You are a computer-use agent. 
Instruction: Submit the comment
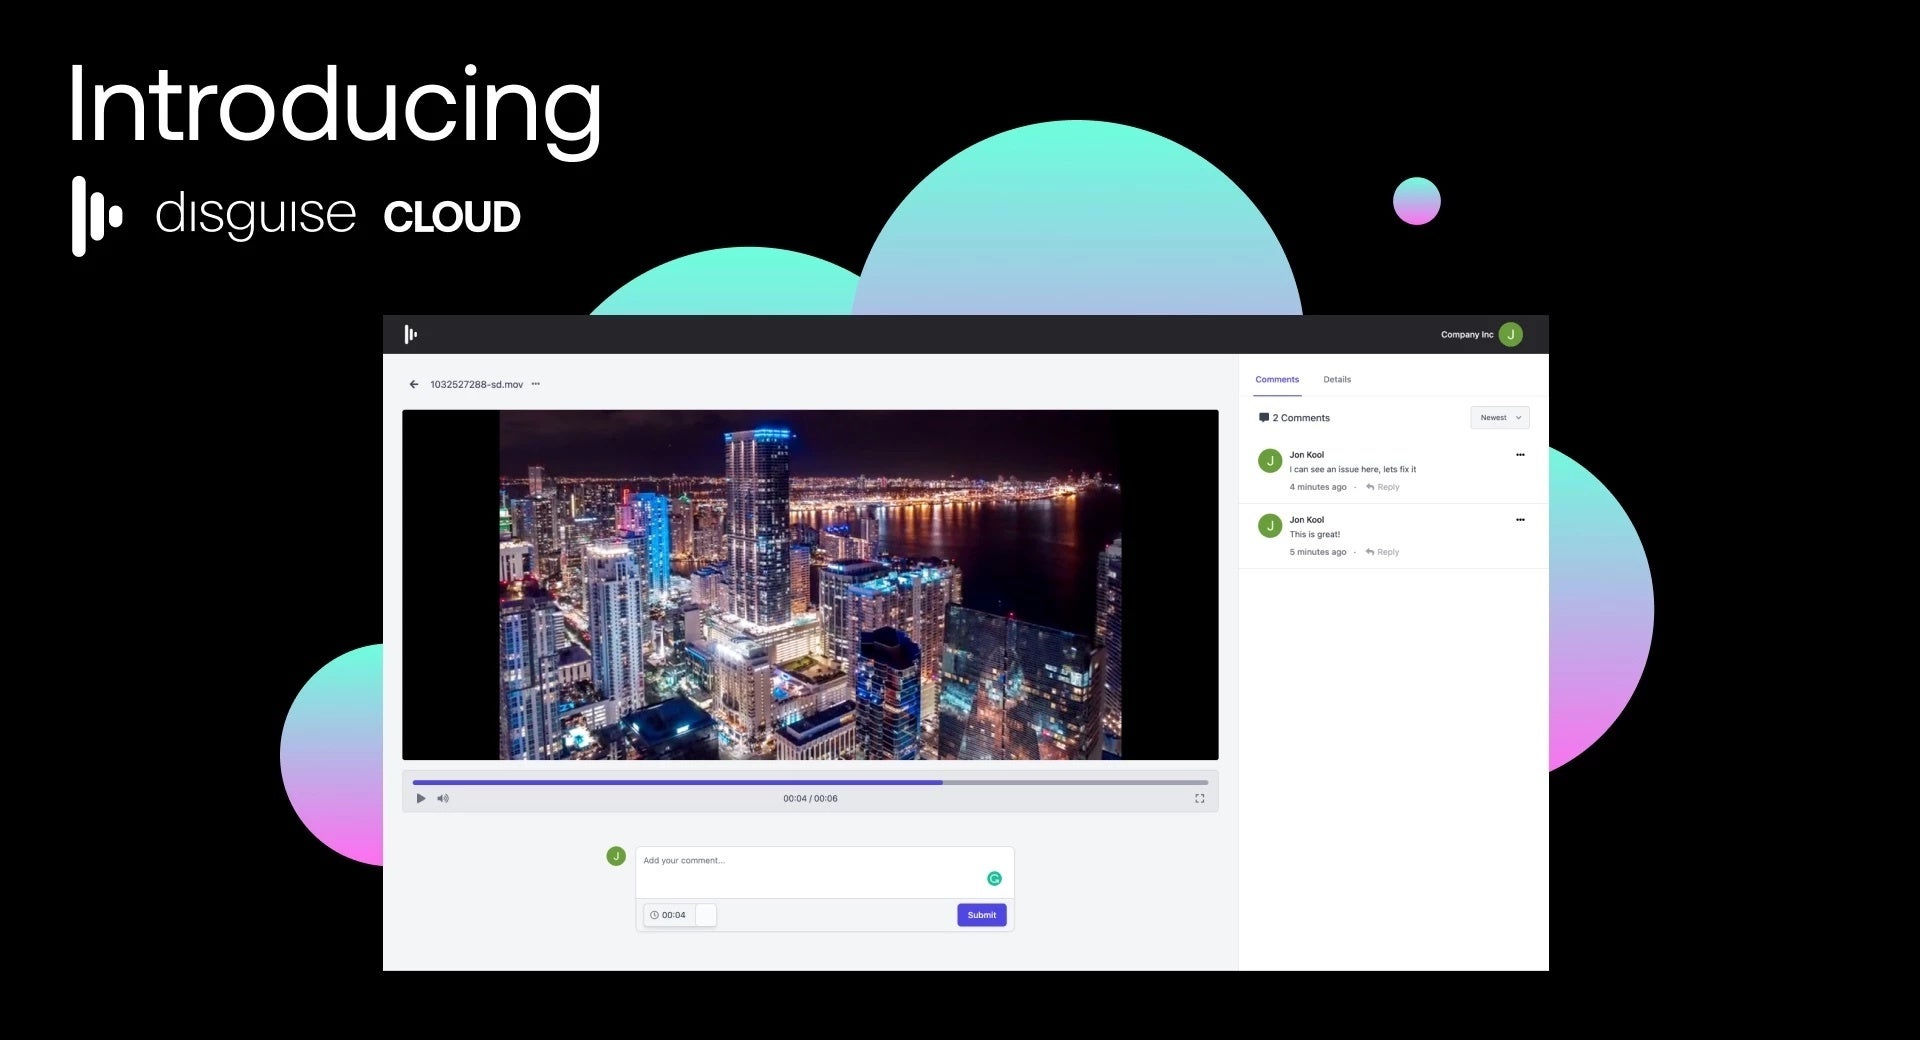(981, 915)
